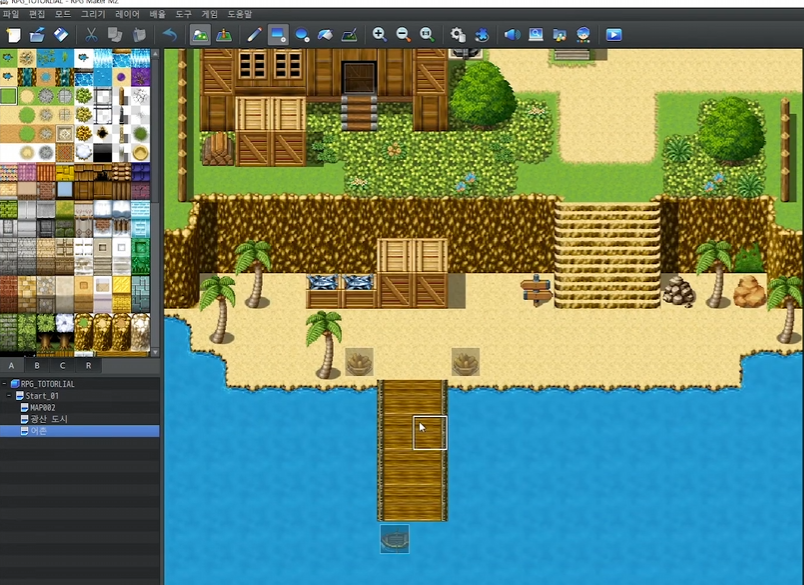This screenshot has width=804, height=585.
Task: Click the right basket event on beach
Action: click(x=466, y=361)
